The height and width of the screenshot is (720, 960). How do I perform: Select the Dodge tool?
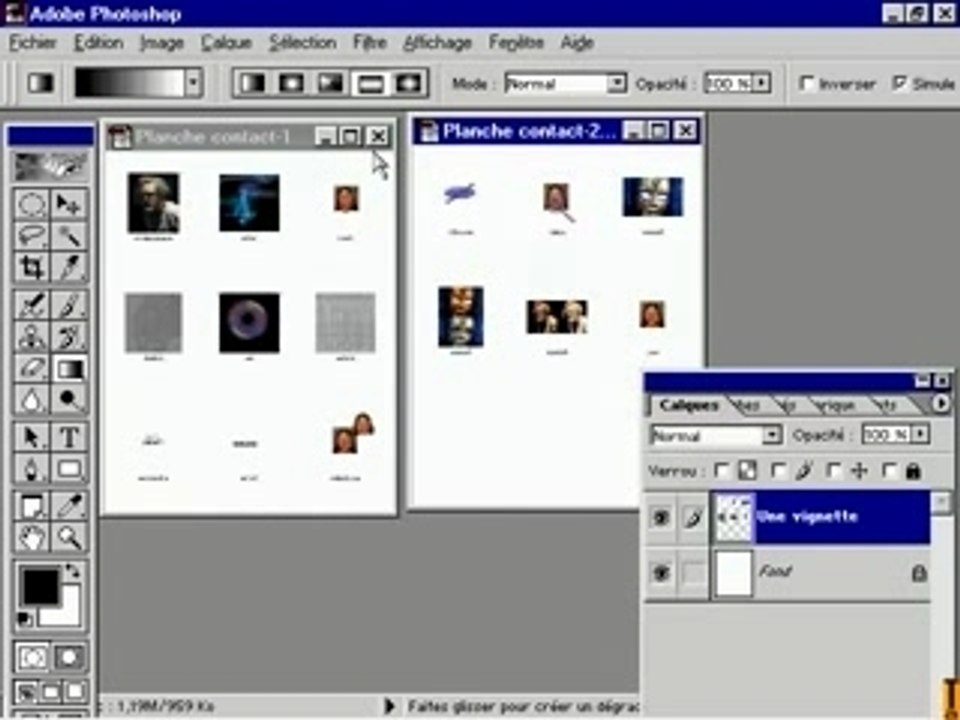click(69, 400)
